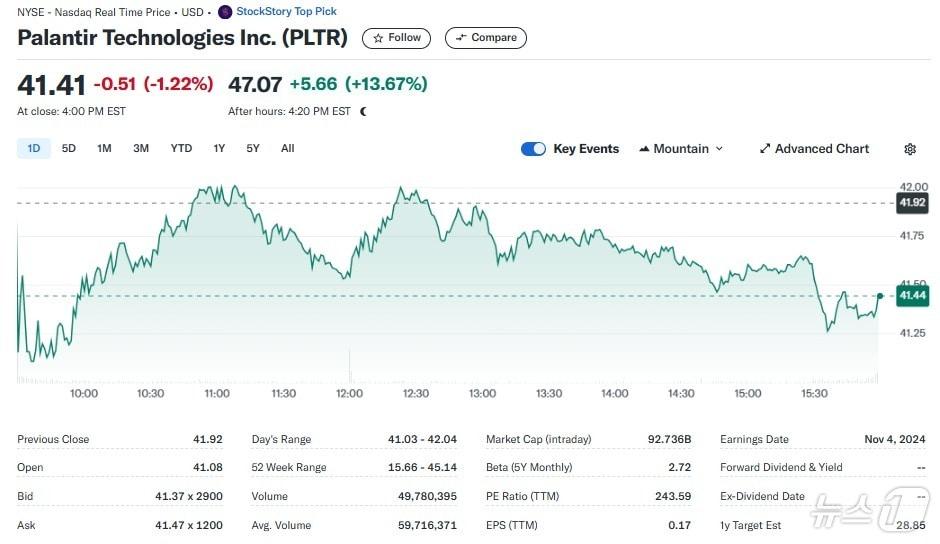Switch to the 5D time range
This screenshot has width=940, height=544.
point(69,148)
